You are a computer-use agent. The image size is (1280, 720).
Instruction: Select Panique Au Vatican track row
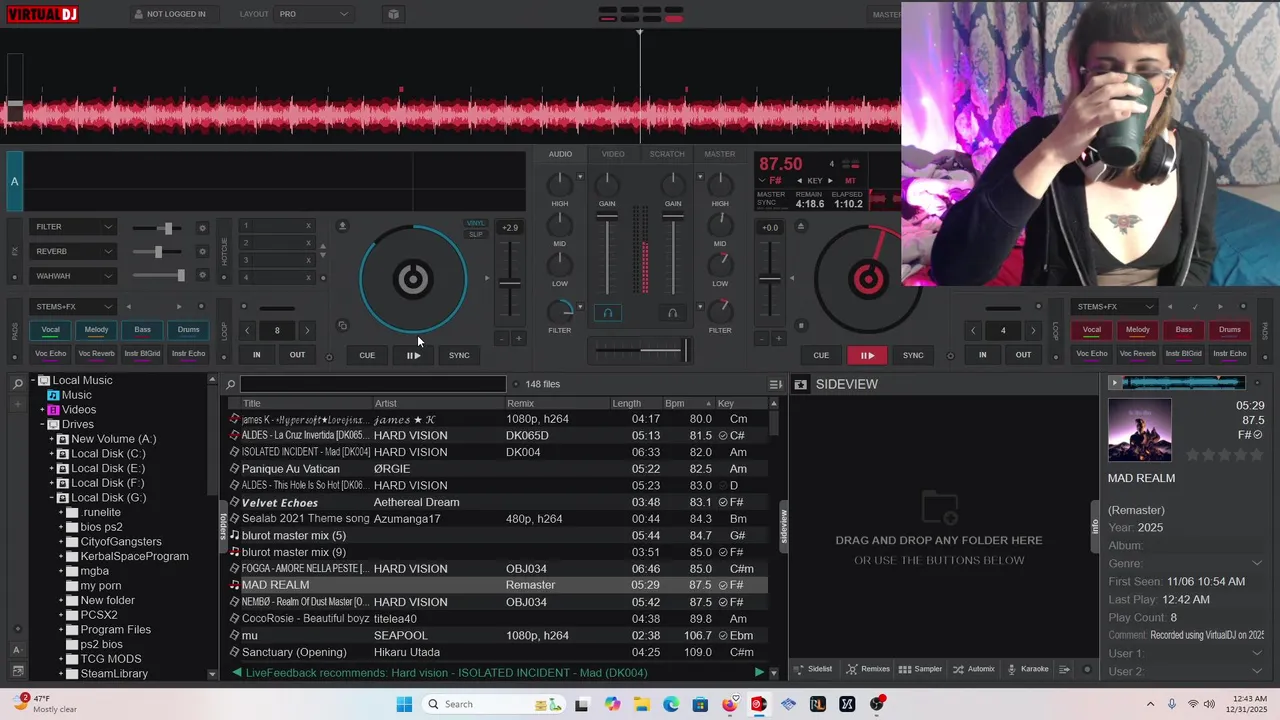click(497, 469)
